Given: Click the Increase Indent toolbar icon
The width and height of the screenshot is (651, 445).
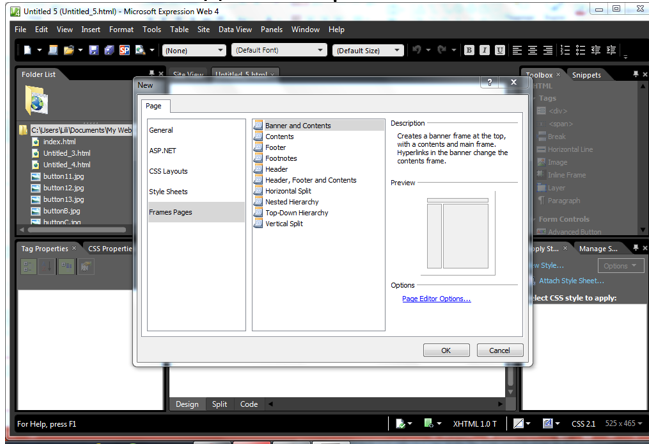Looking at the screenshot, I should click(611, 50).
